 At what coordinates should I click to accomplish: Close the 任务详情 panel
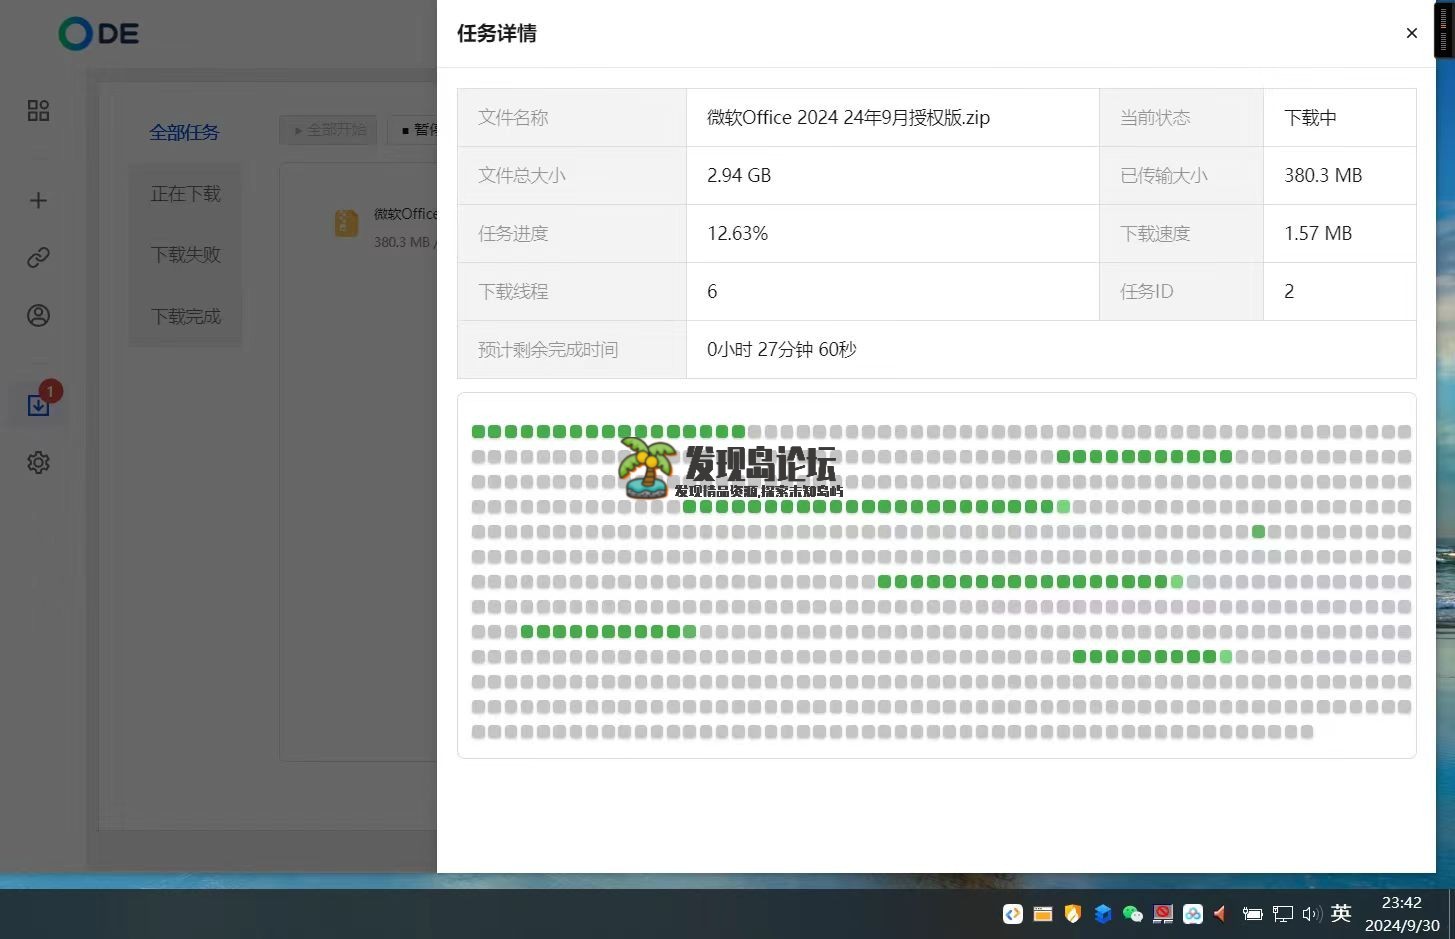1411,33
